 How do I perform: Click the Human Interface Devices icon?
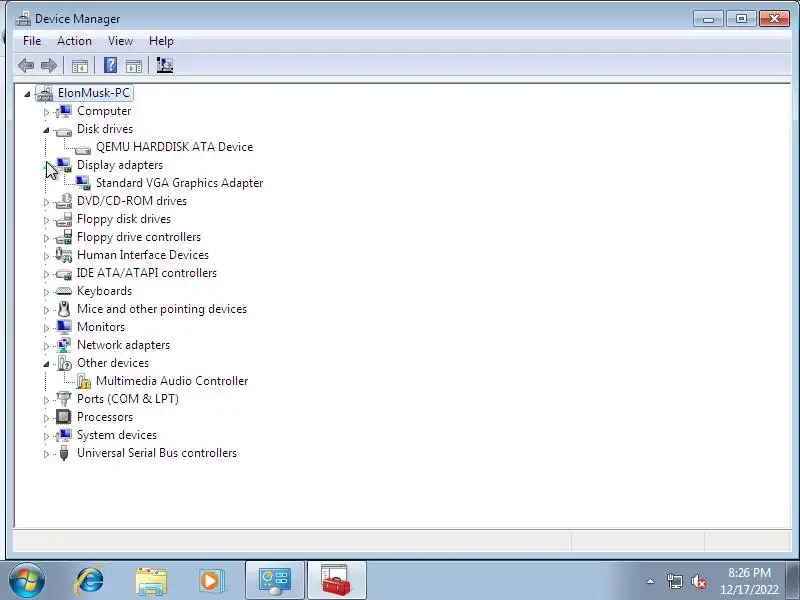[x=64, y=255]
